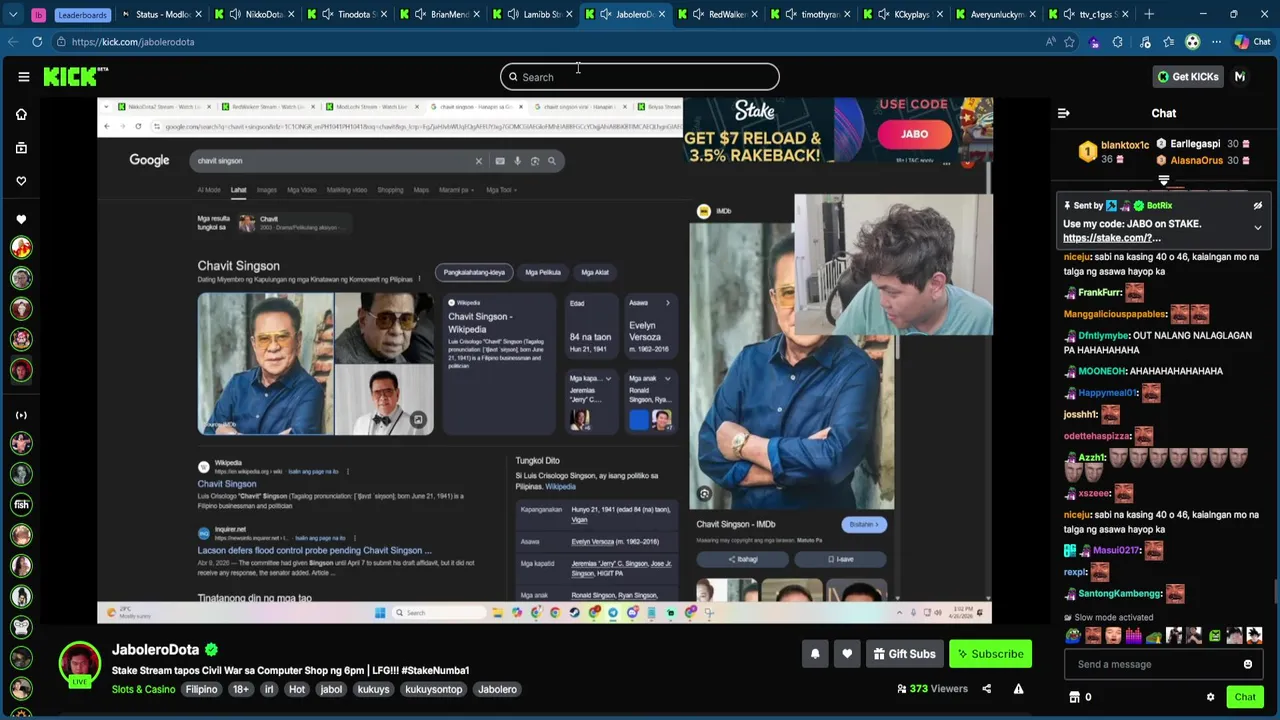Open the chat shop icon beside 0
This screenshot has width=1280, height=720.
click(x=1074, y=697)
